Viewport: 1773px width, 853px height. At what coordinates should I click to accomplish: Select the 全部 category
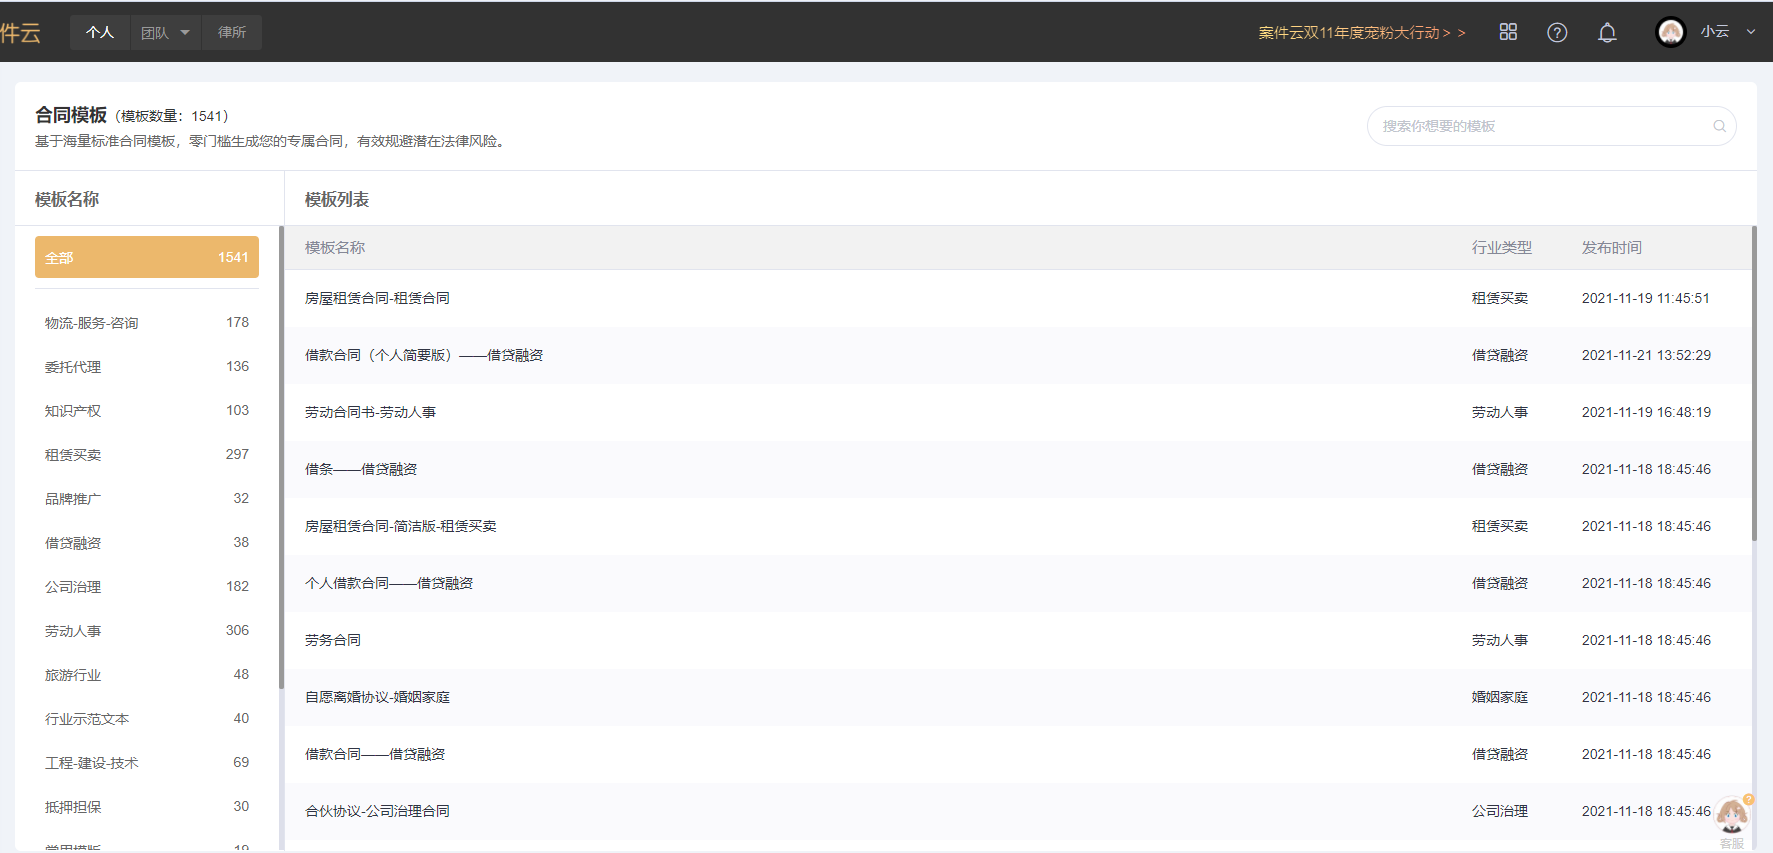[146, 257]
